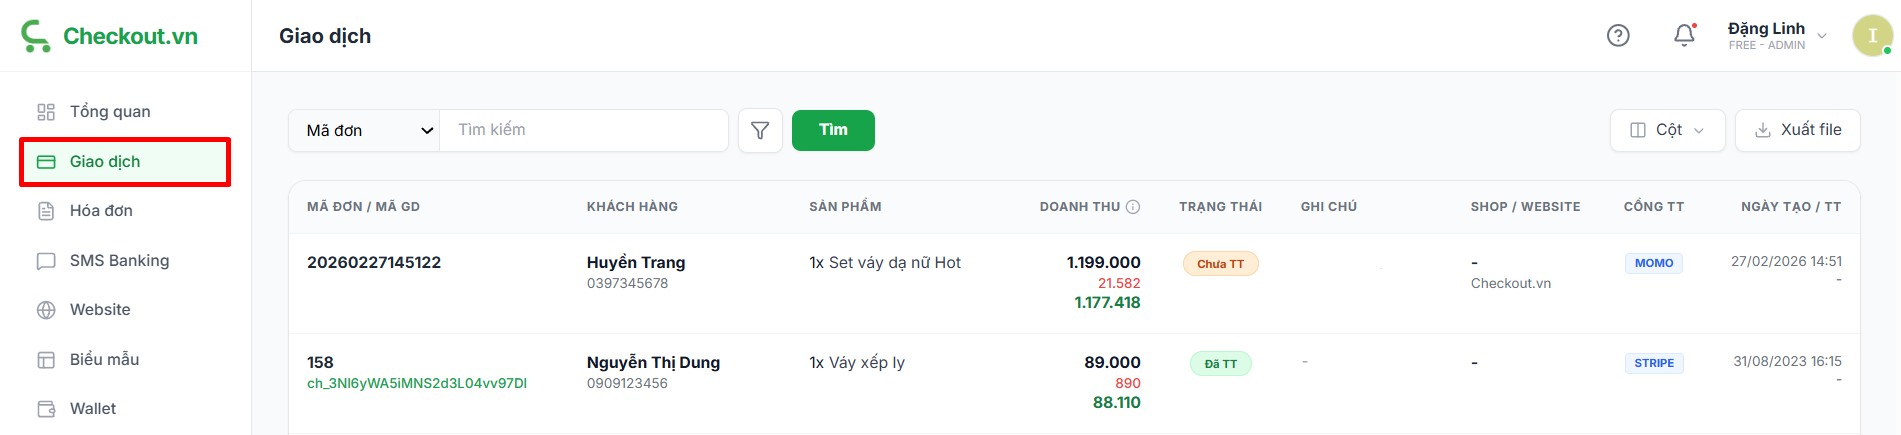Click the filter funnel icon
Image resolution: width=1901 pixels, height=435 pixels.
pos(760,131)
